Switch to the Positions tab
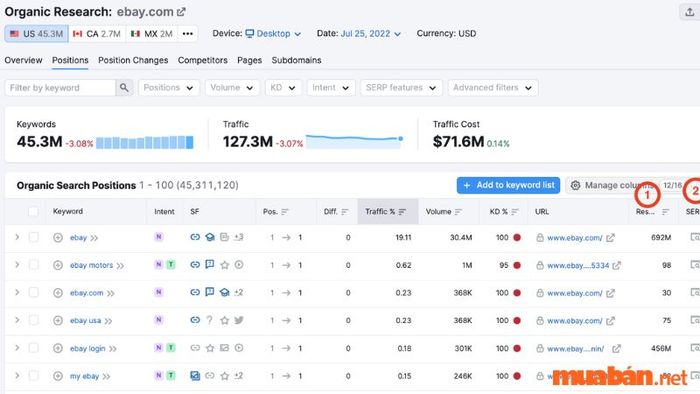 coord(70,60)
